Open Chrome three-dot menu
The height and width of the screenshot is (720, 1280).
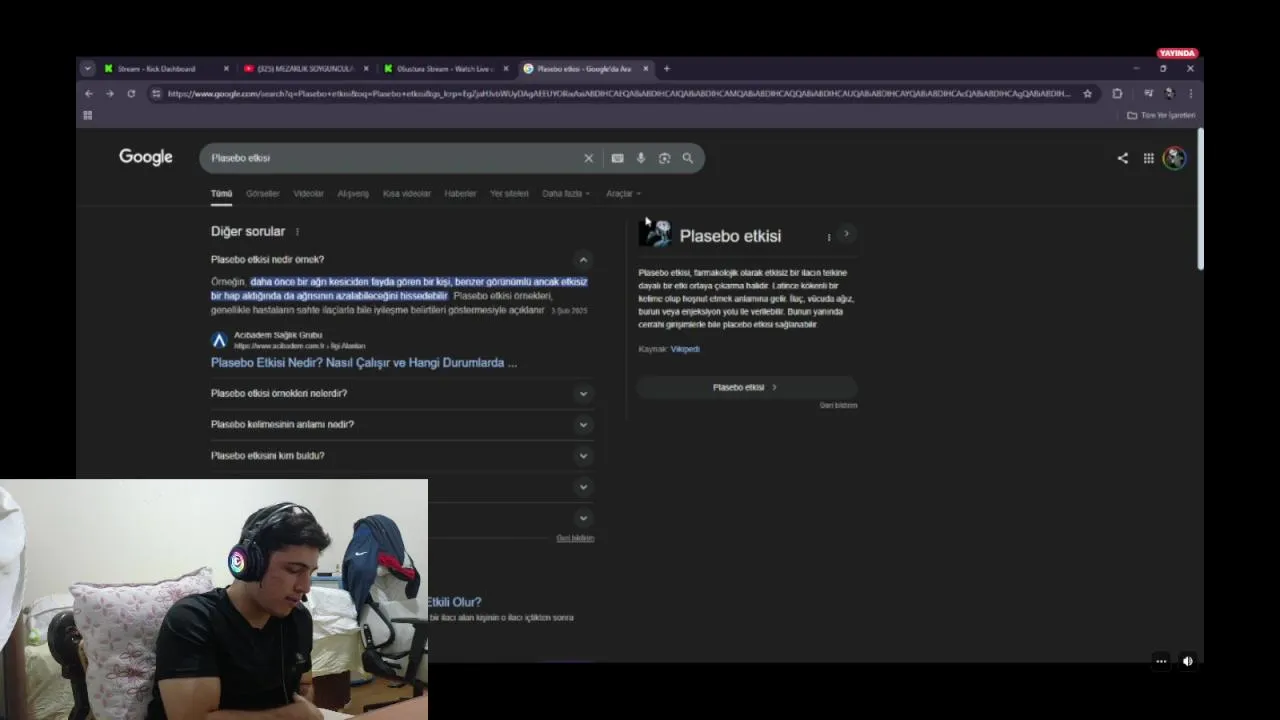[1190, 93]
